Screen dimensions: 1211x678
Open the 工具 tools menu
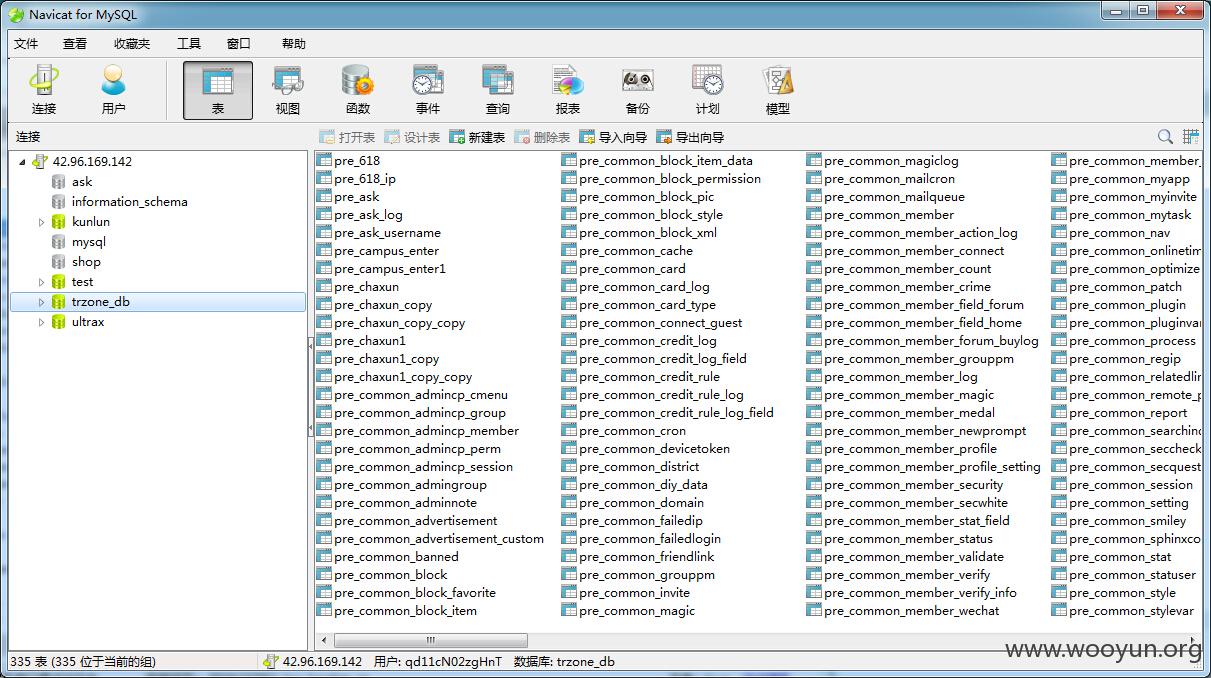click(189, 44)
